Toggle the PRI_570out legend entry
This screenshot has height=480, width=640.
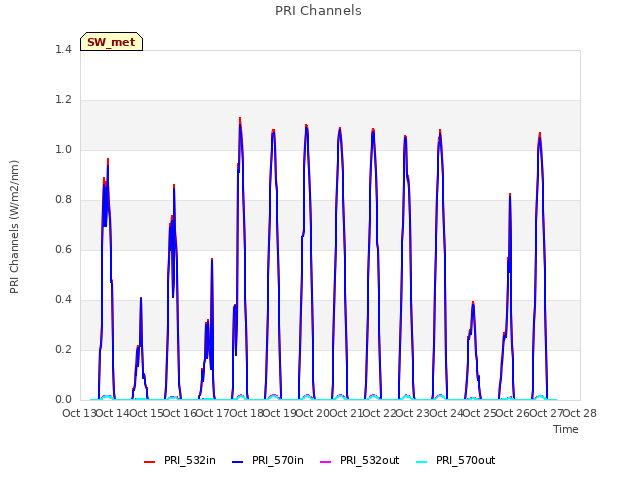point(456,460)
